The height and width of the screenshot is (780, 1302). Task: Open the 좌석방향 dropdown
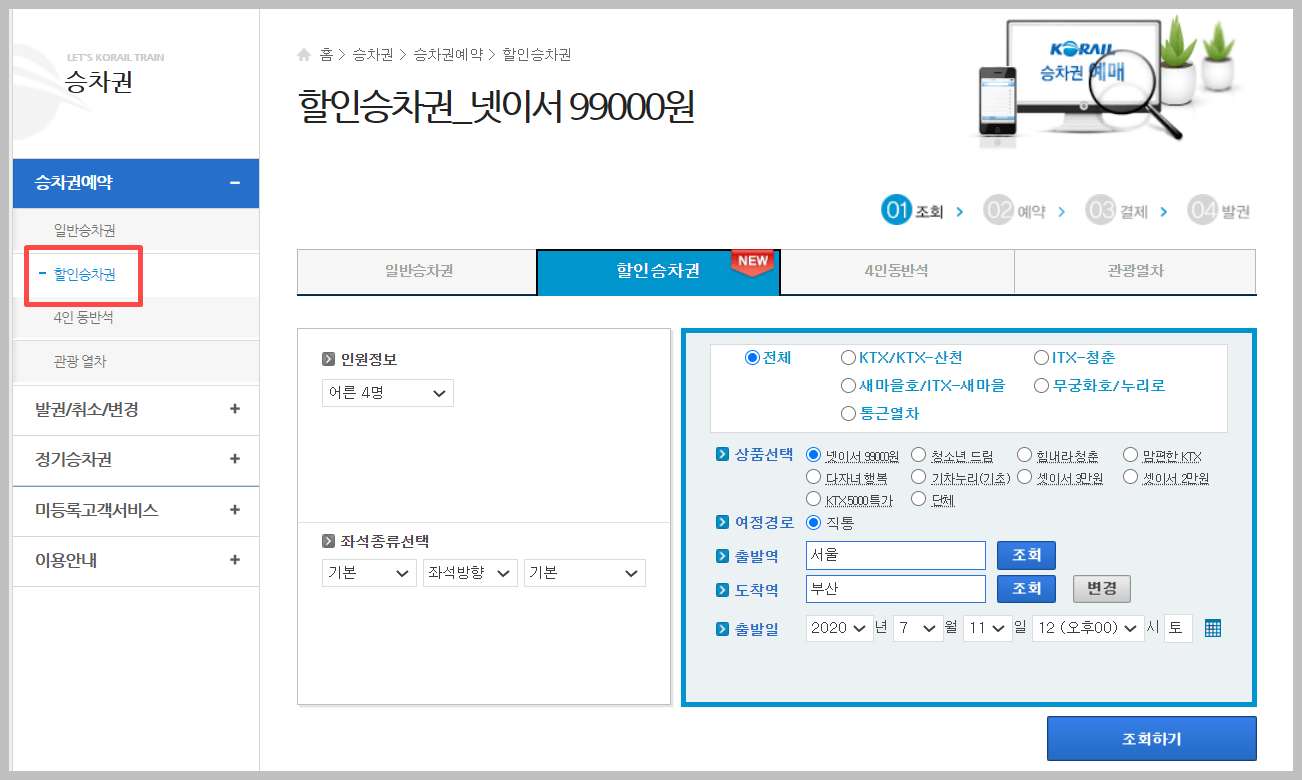point(470,573)
